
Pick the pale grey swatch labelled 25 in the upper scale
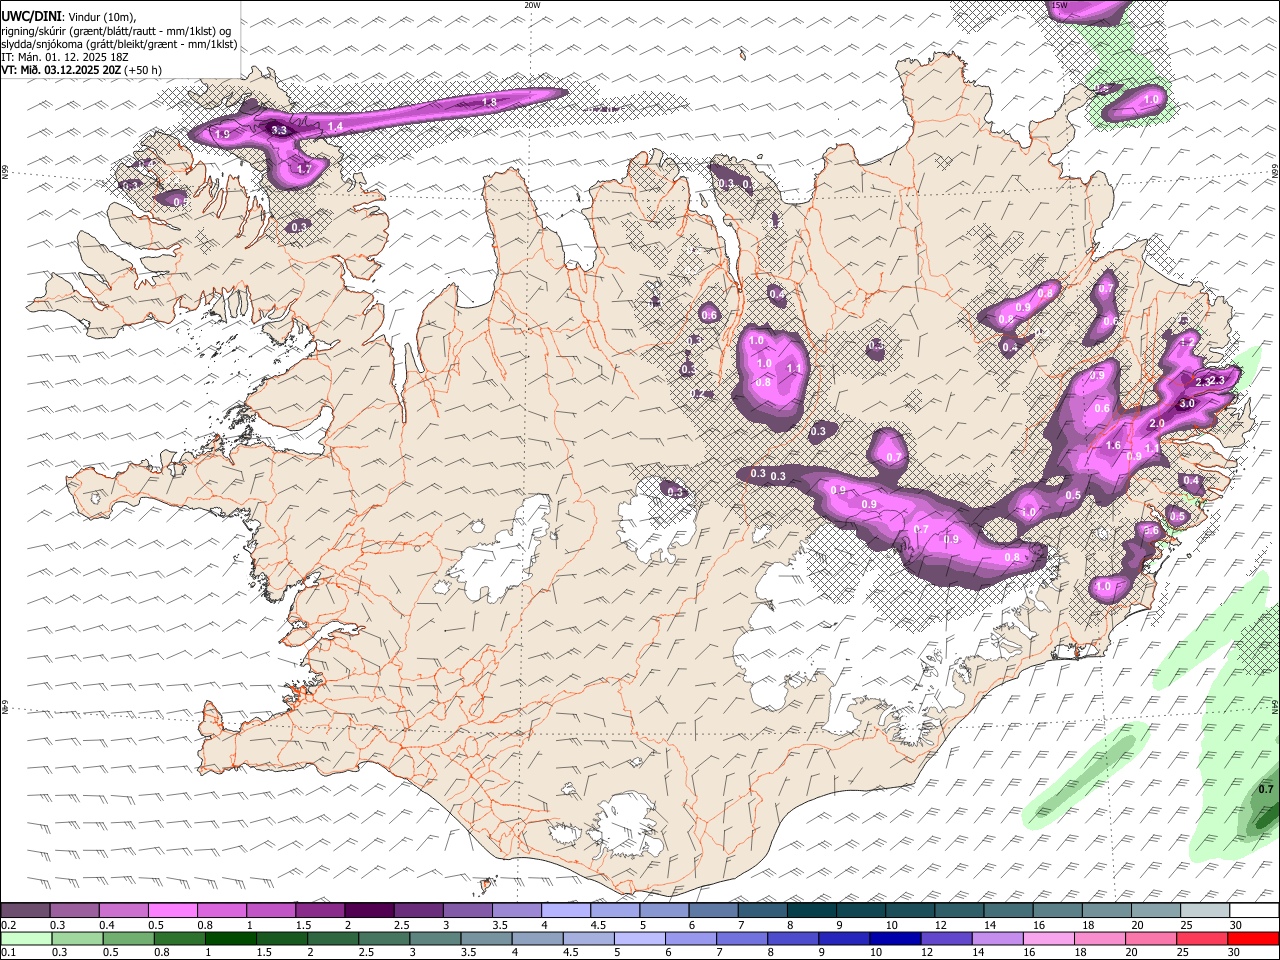(1205, 911)
